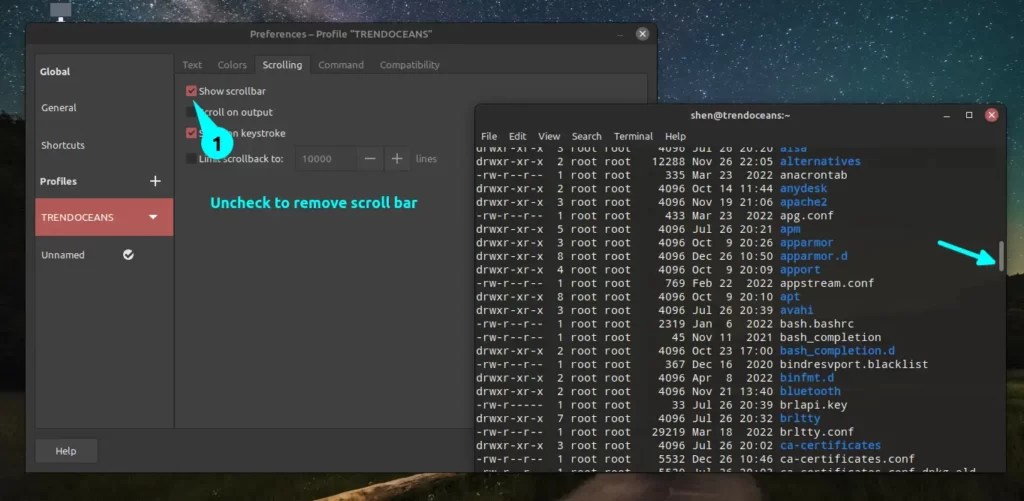The width and height of the screenshot is (1024, 501).
Task: Open the terminal View menu
Action: pyautogui.click(x=549, y=137)
